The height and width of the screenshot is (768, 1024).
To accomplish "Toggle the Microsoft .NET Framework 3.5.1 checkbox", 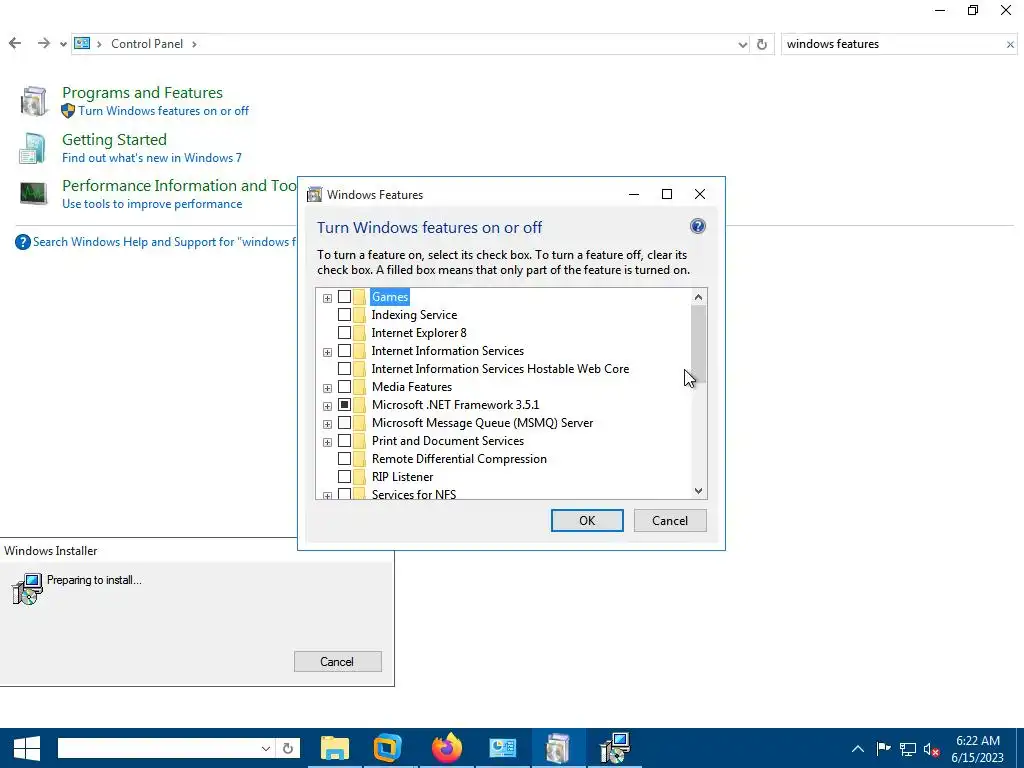I will [x=344, y=405].
